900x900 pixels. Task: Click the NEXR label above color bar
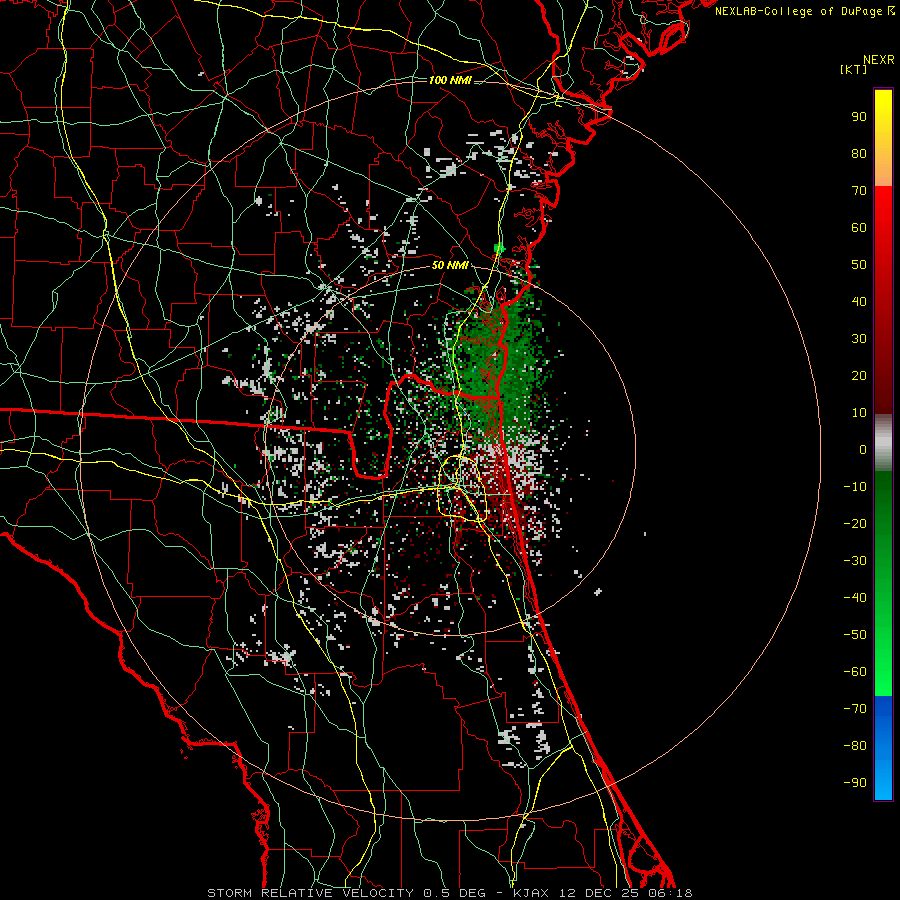pyautogui.click(x=879, y=60)
